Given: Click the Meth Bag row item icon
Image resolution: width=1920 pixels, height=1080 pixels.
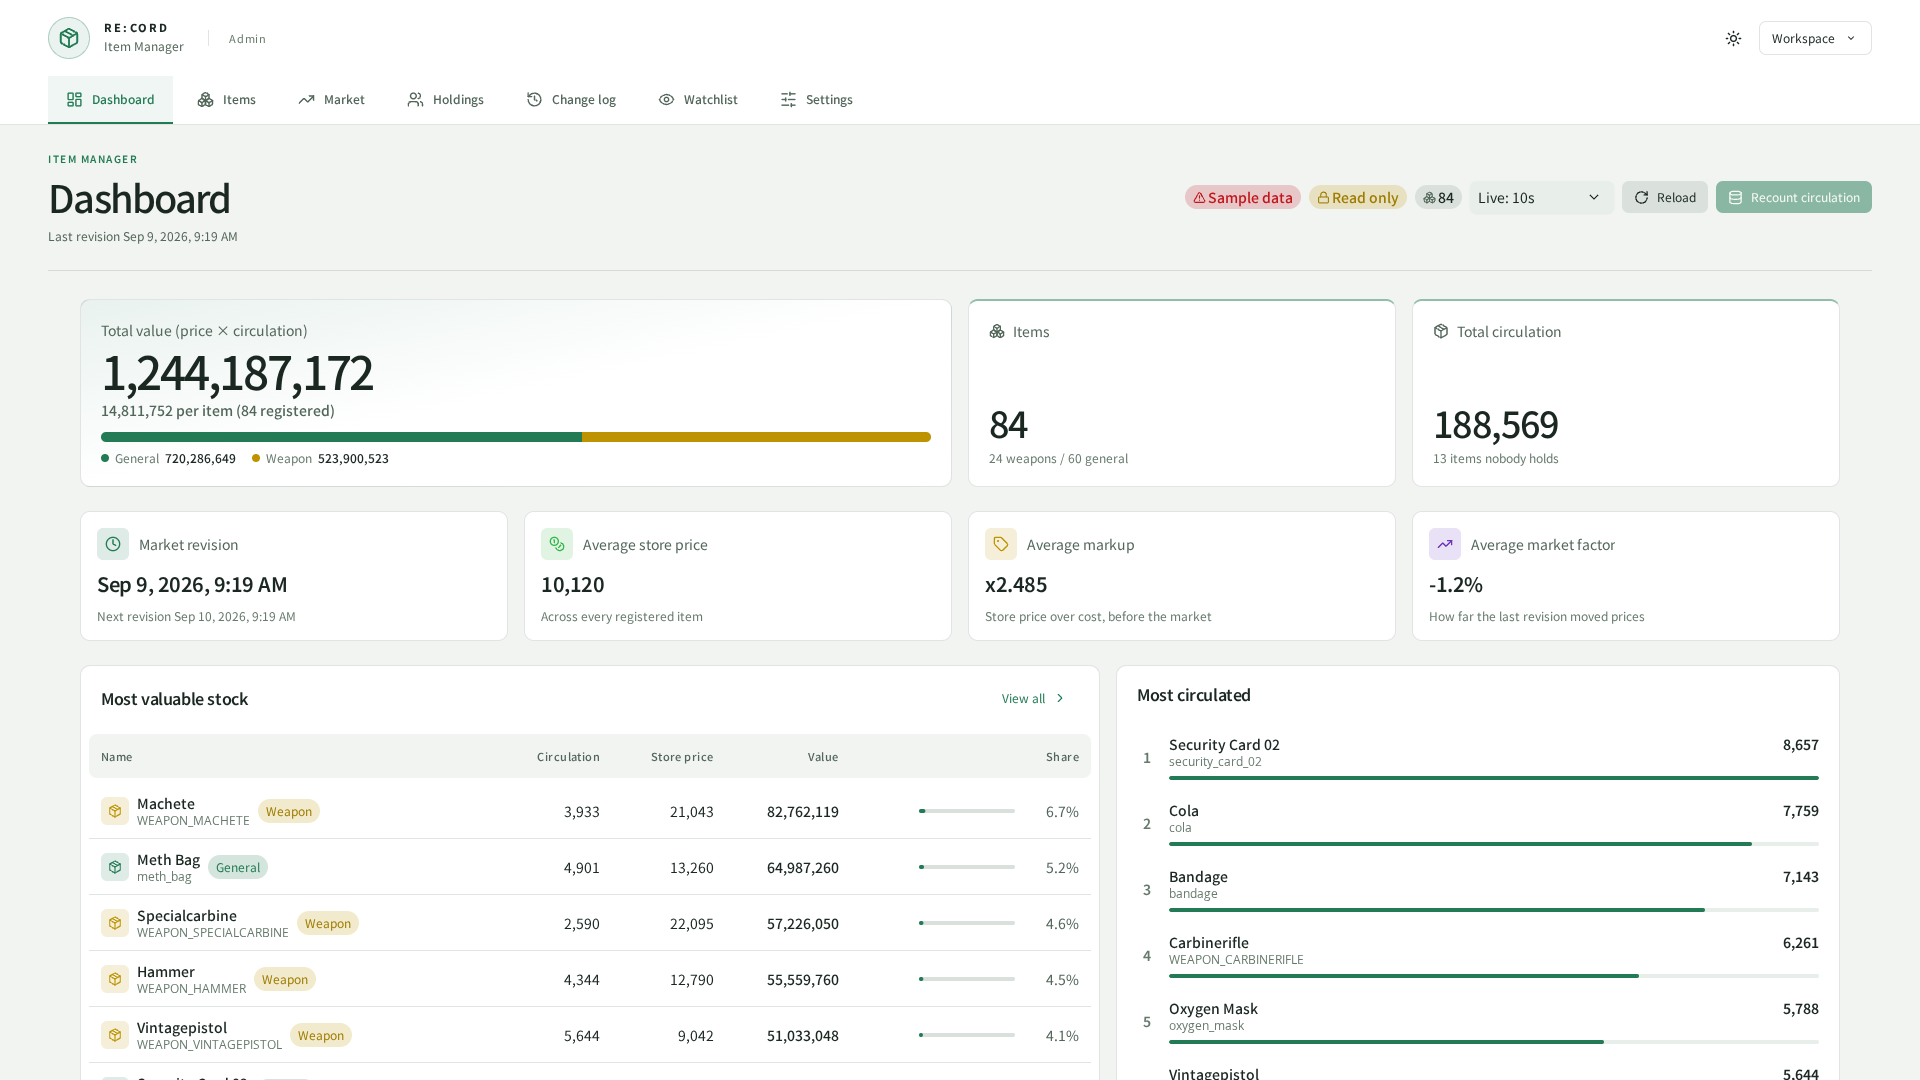Looking at the screenshot, I should pos(115,867).
